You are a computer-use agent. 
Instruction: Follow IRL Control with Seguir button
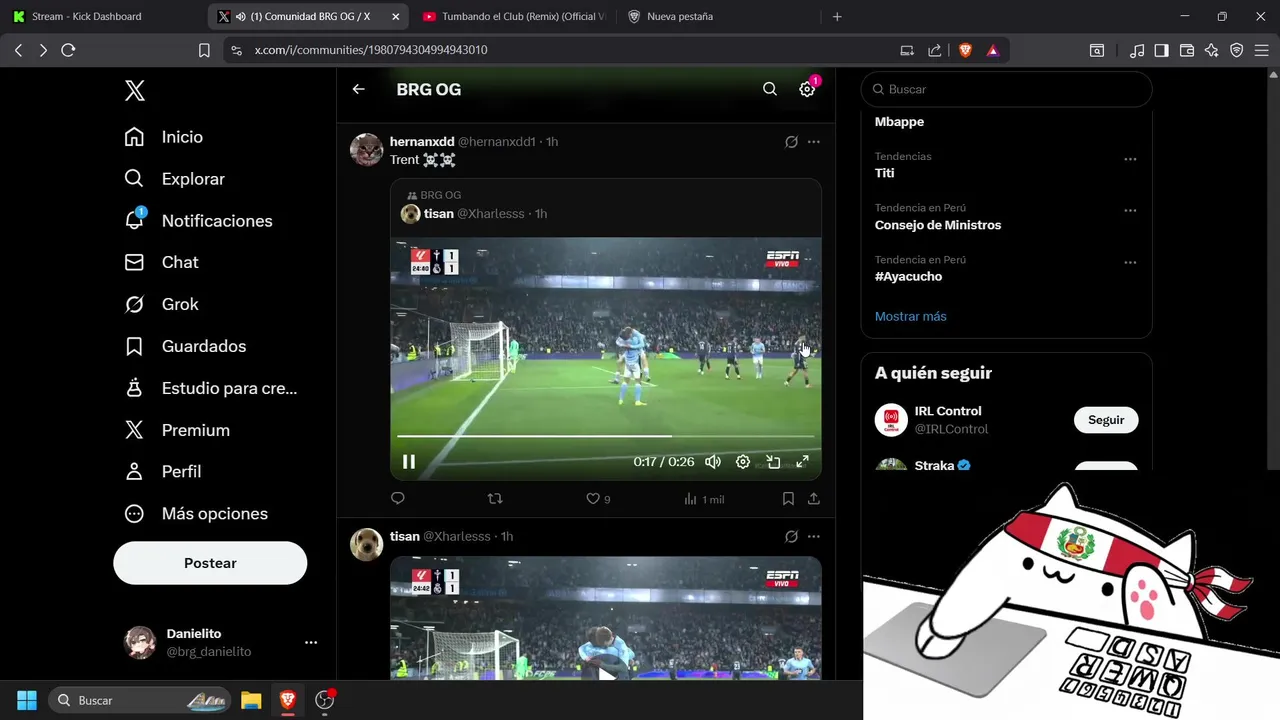(1106, 420)
